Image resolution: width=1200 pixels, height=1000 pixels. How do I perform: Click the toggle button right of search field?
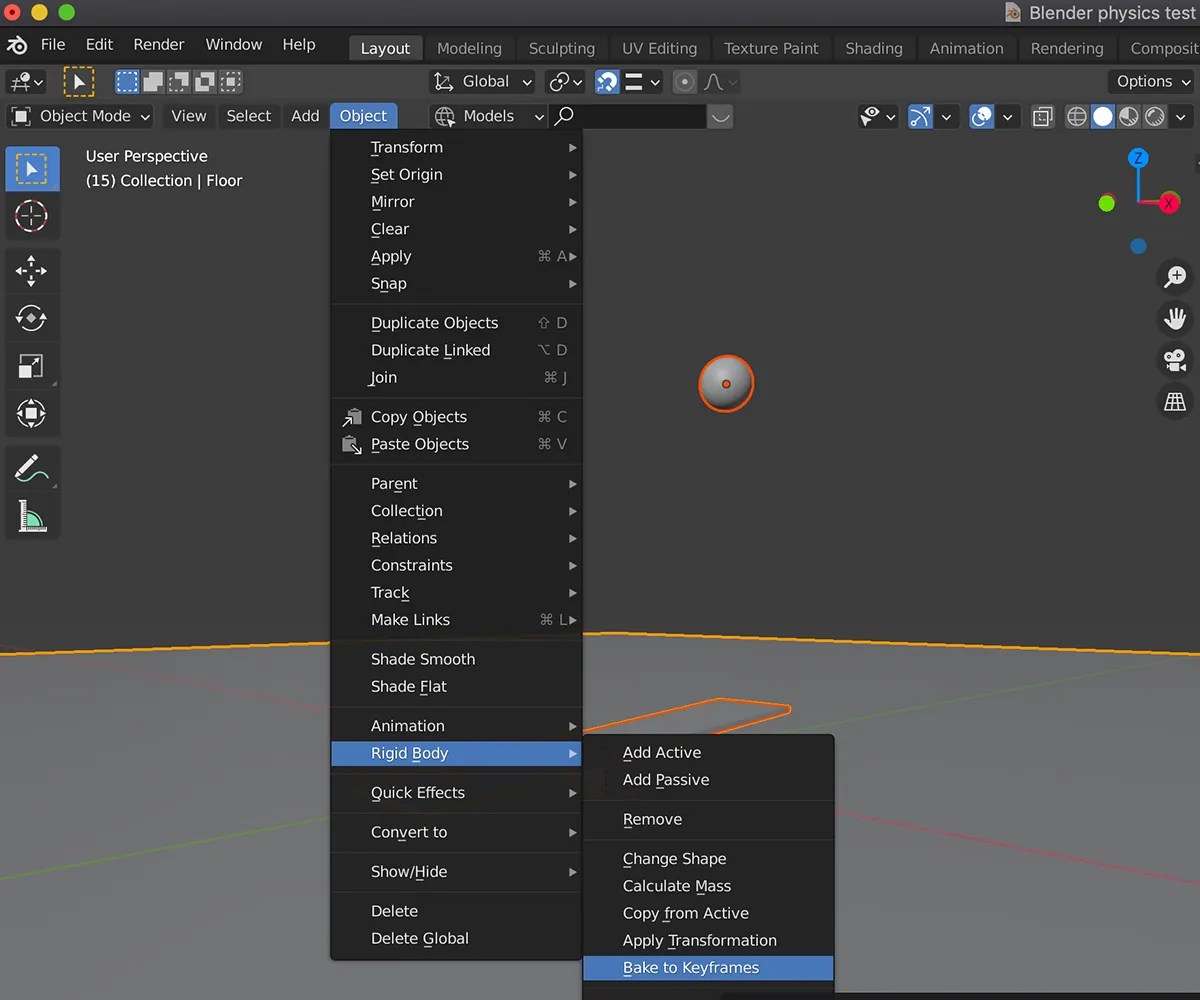pyautogui.click(x=720, y=117)
